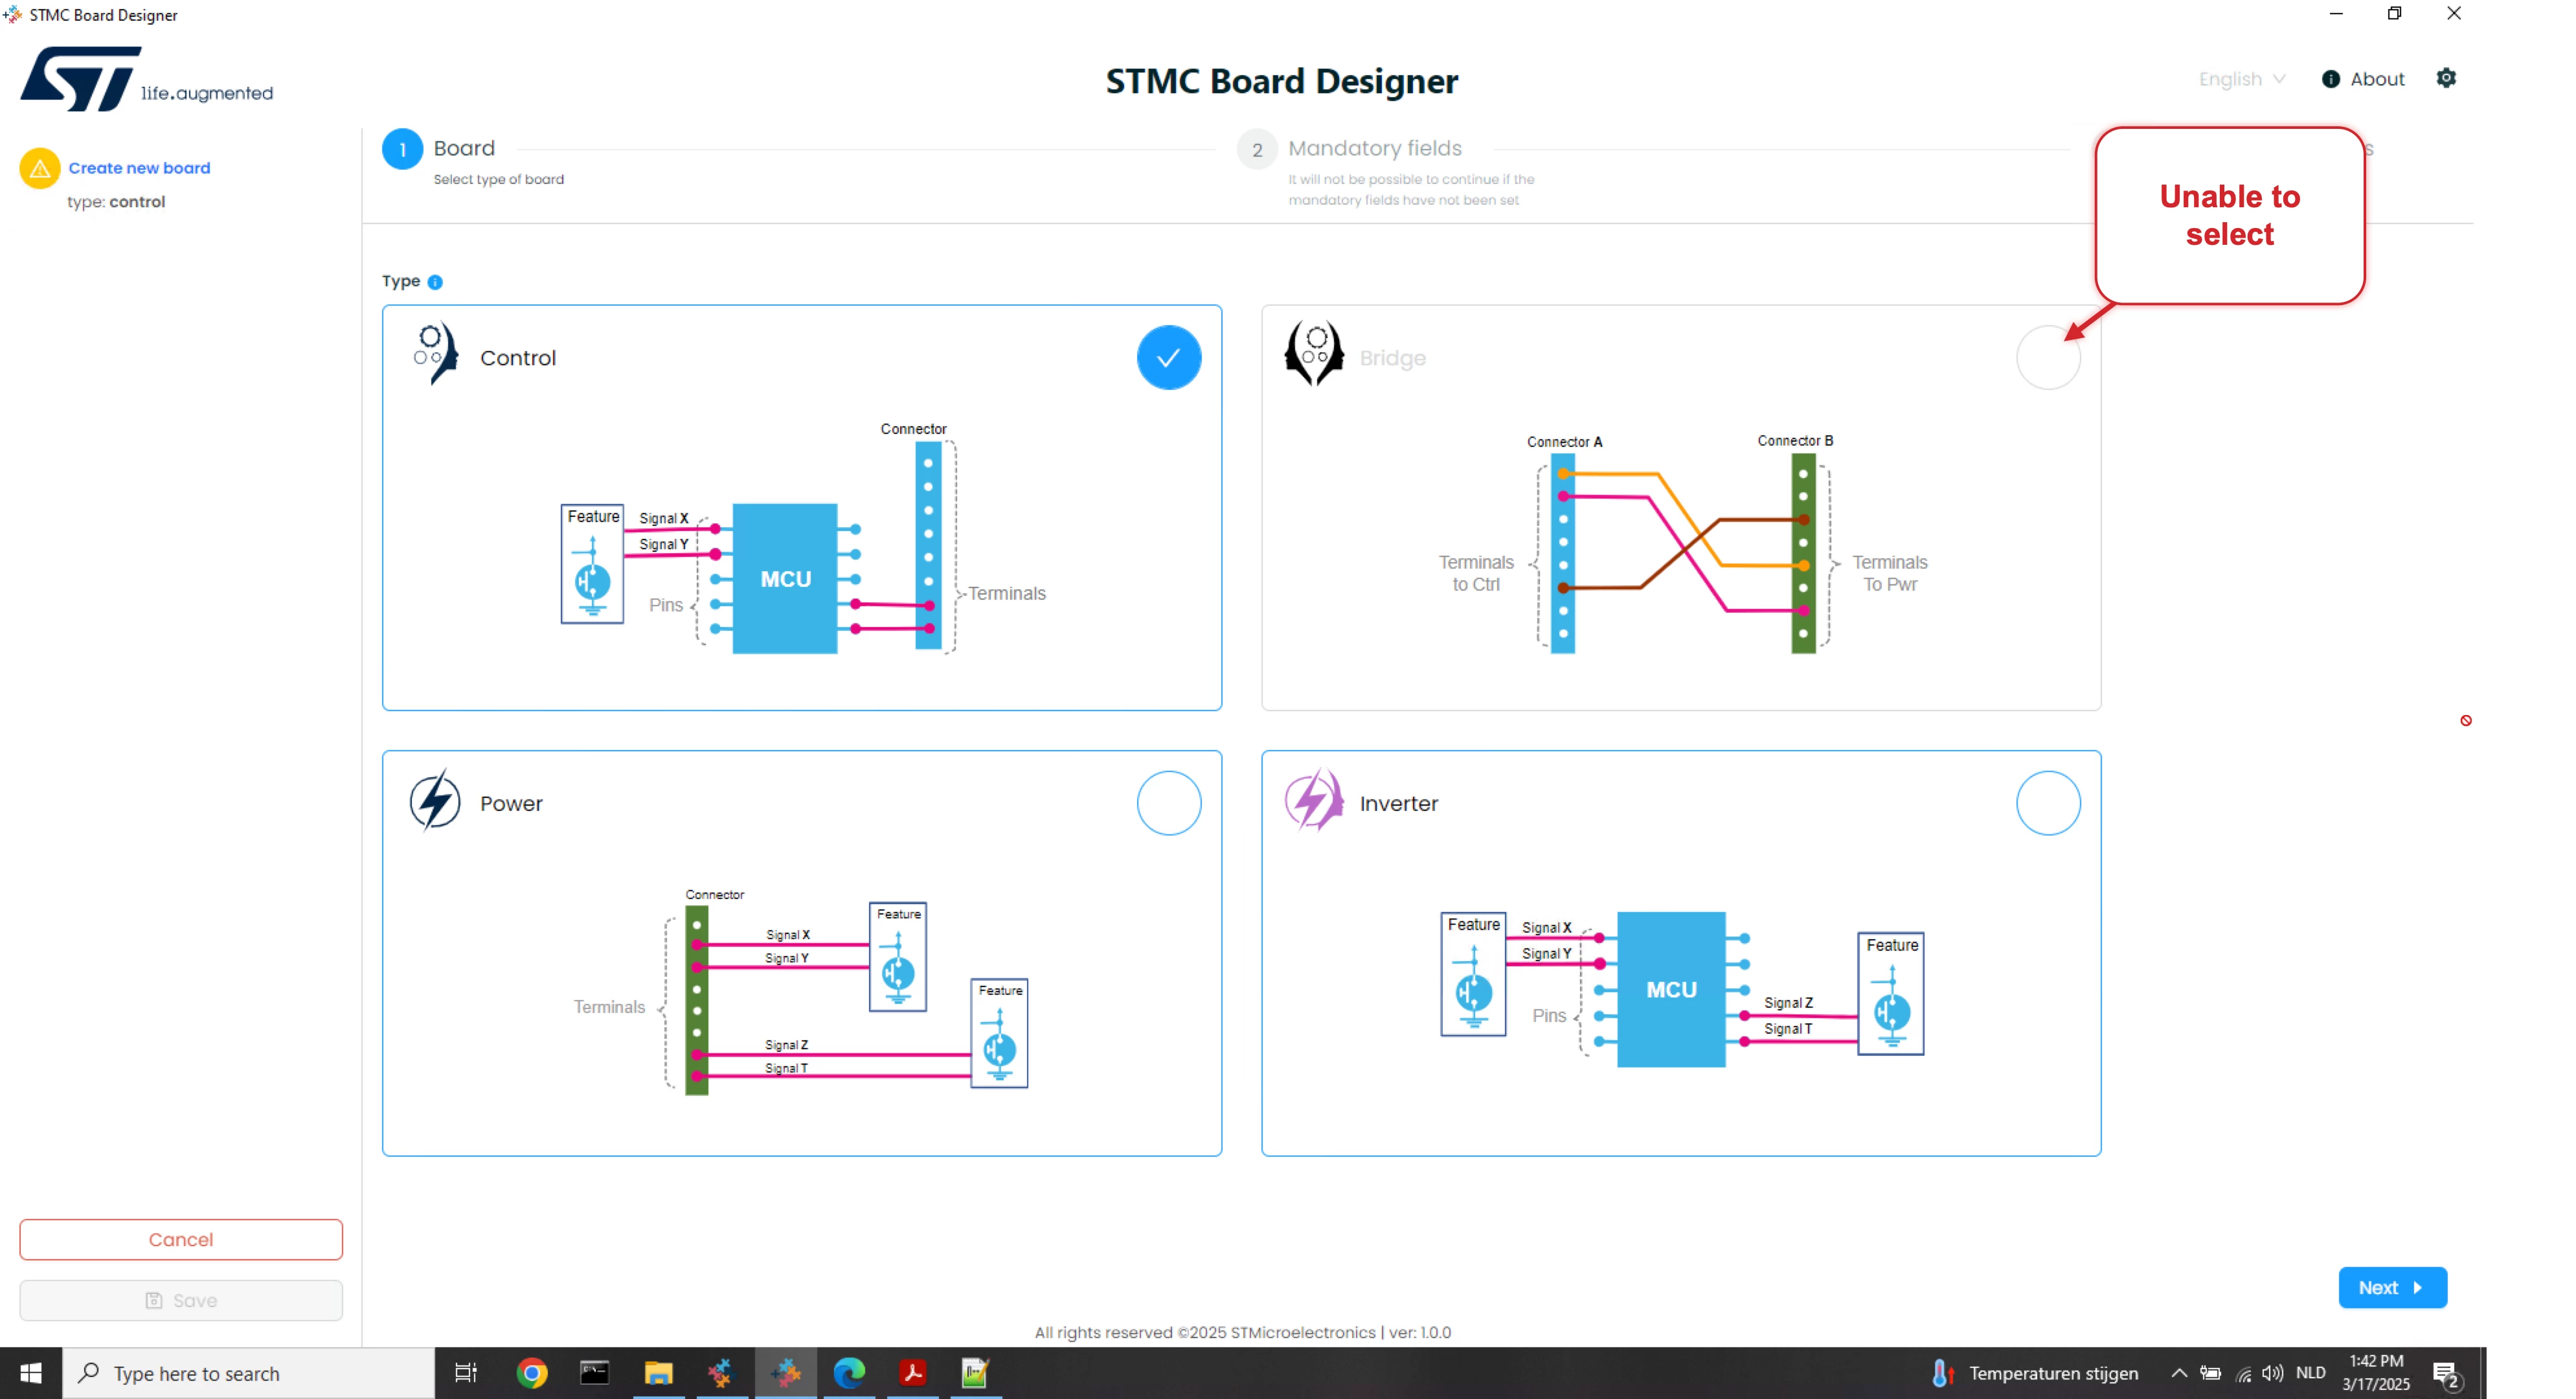The image size is (2576, 1399).
Task: Click the mandatory fields warning description text
Action: point(1410,189)
